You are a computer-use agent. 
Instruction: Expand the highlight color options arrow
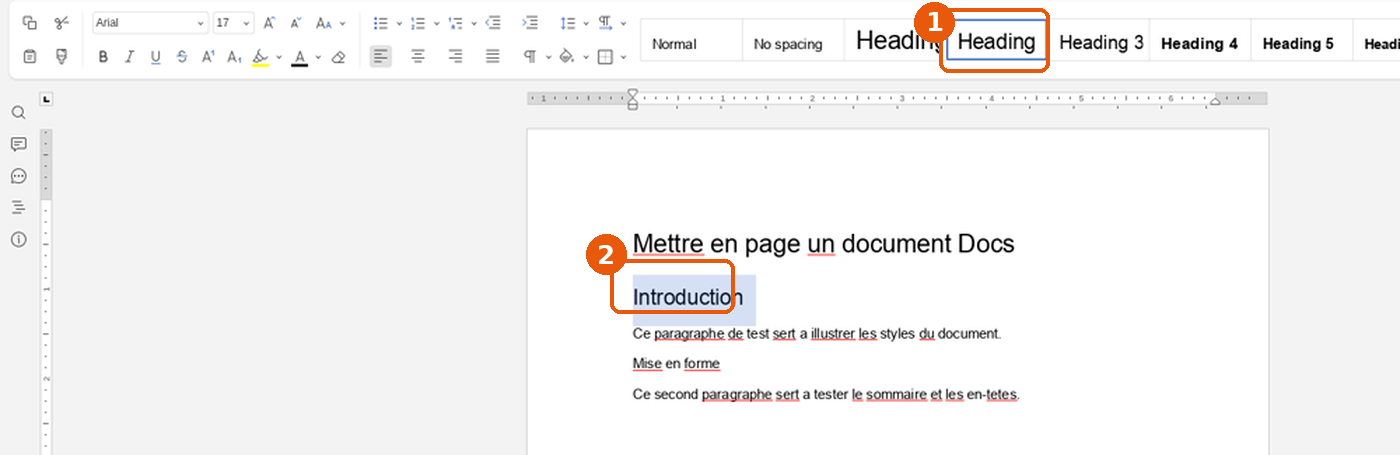[279, 57]
